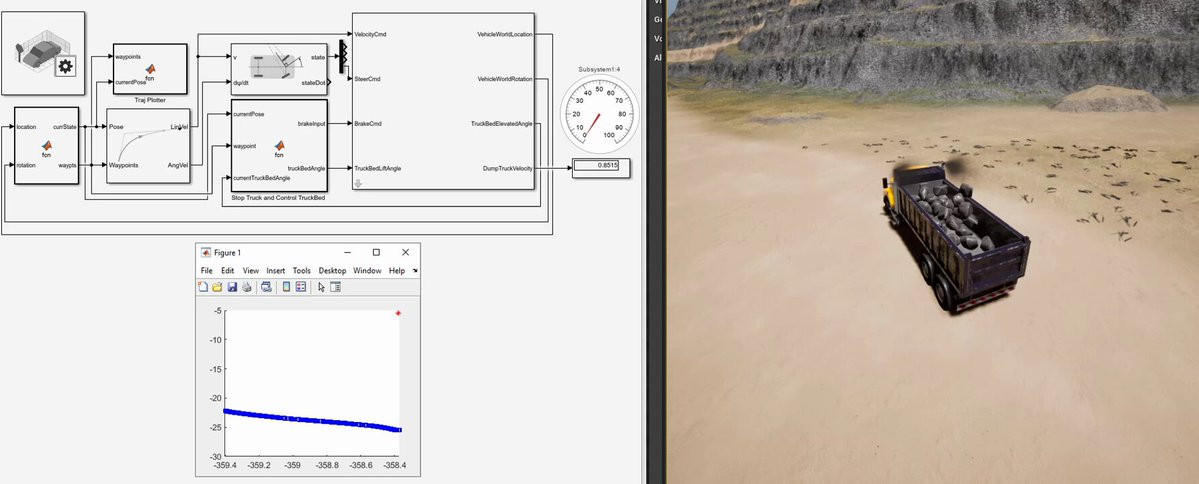Screen dimensions: 1199x484
Task: Open the Insert menu in Figure 1
Action: pos(275,271)
